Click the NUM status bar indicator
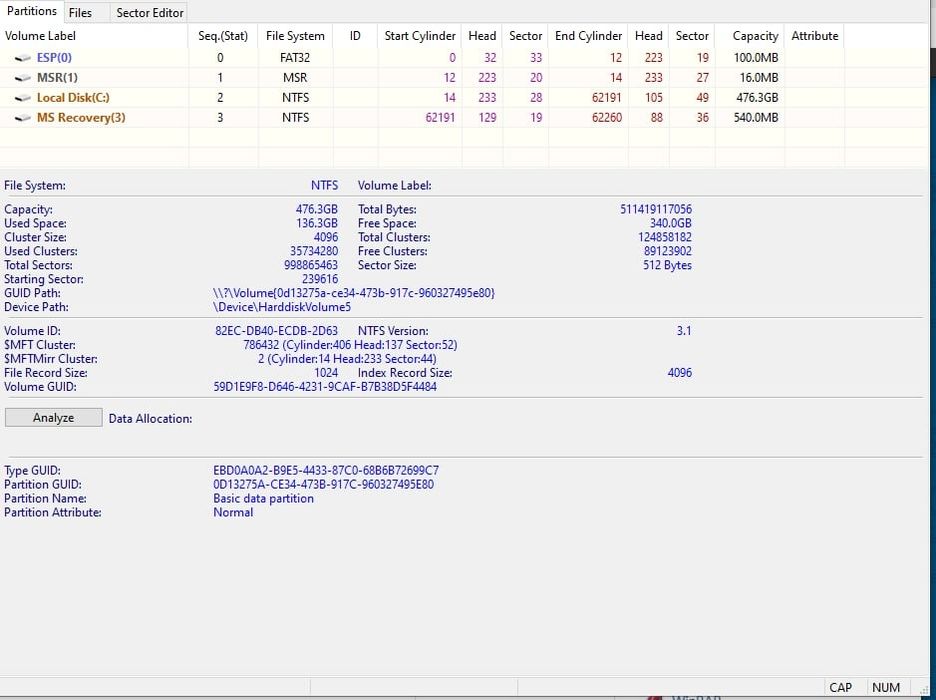 886,687
